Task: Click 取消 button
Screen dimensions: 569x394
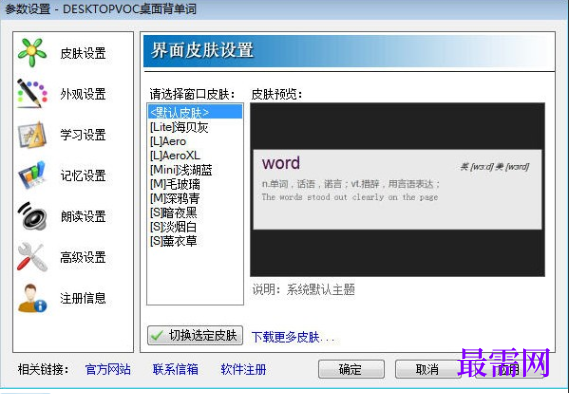Action: tap(427, 369)
